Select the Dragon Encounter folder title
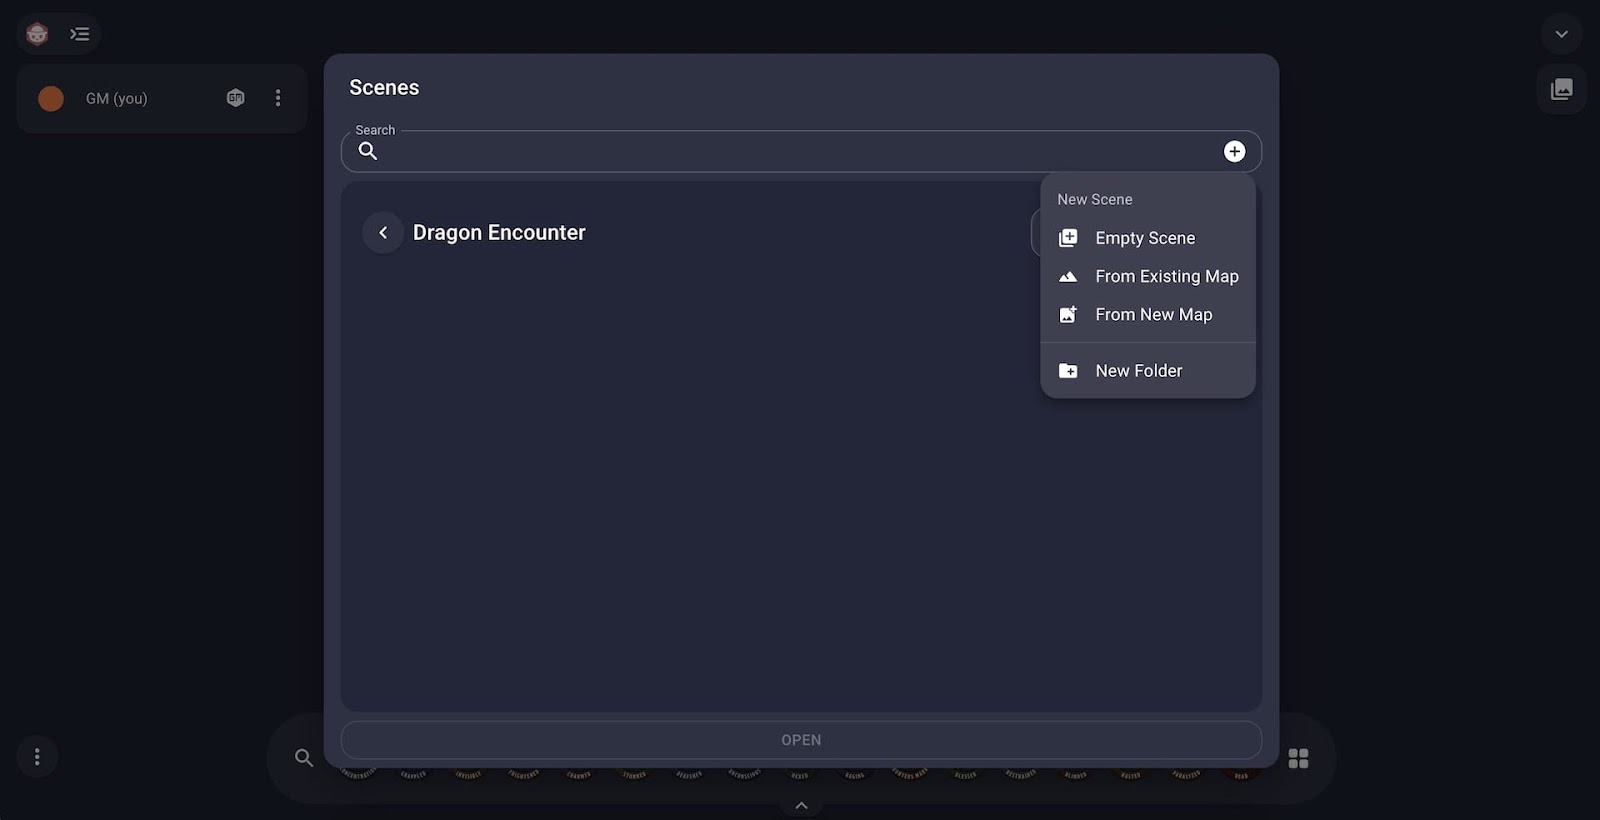 [499, 232]
